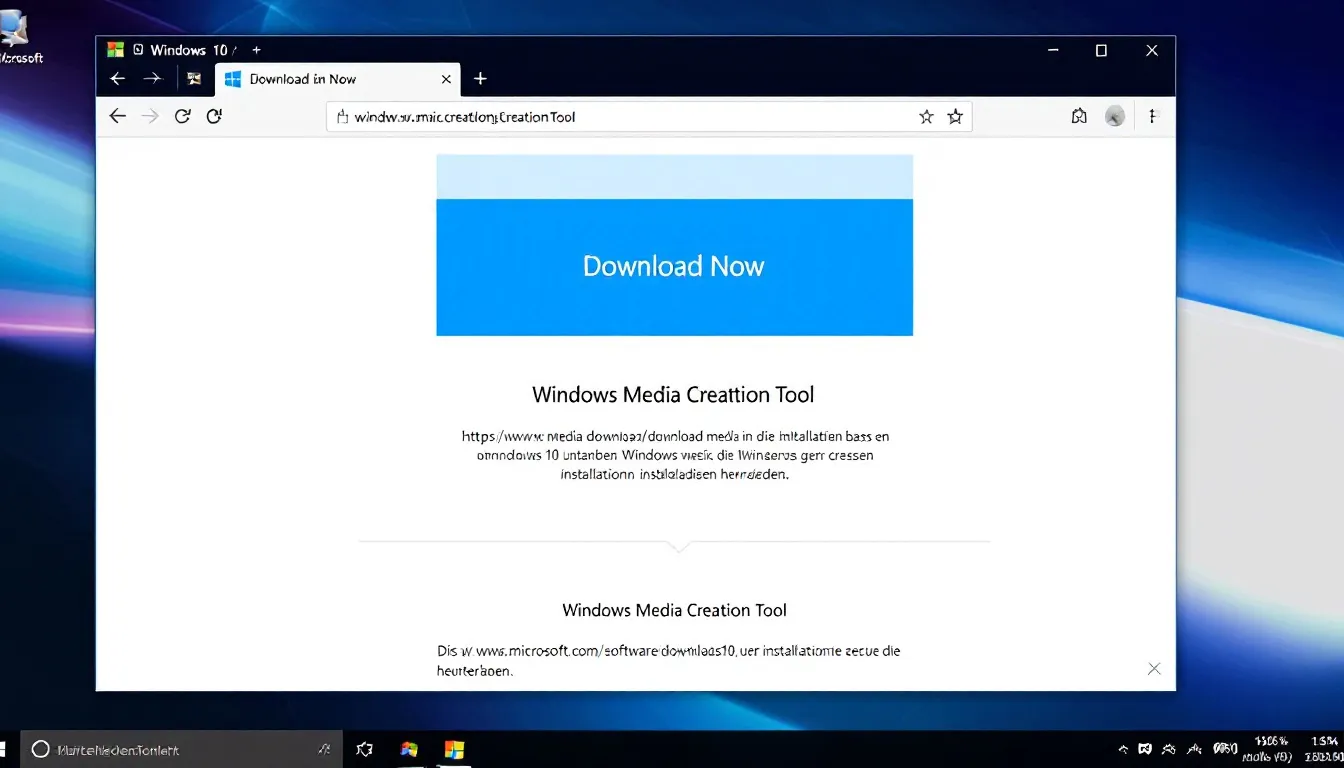Click the back arrow left of the reload button
This screenshot has width=1344, height=768.
point(118,116)
